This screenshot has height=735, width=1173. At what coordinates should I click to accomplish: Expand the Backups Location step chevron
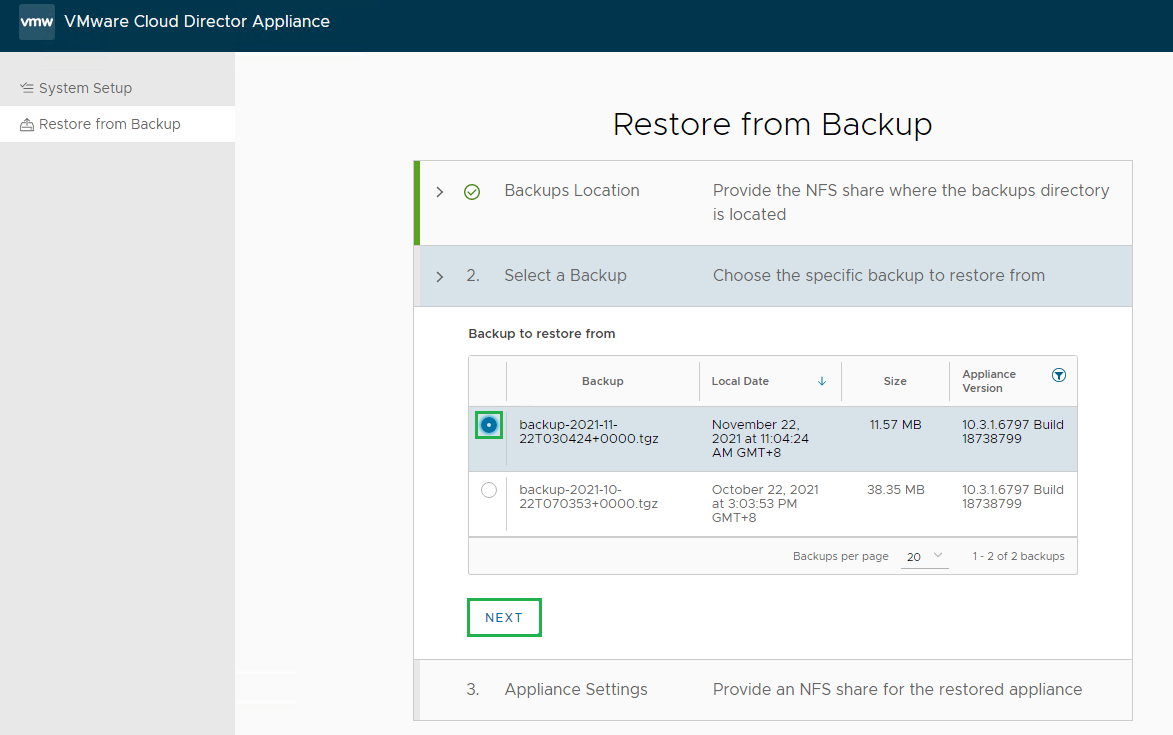pos(440,192)
